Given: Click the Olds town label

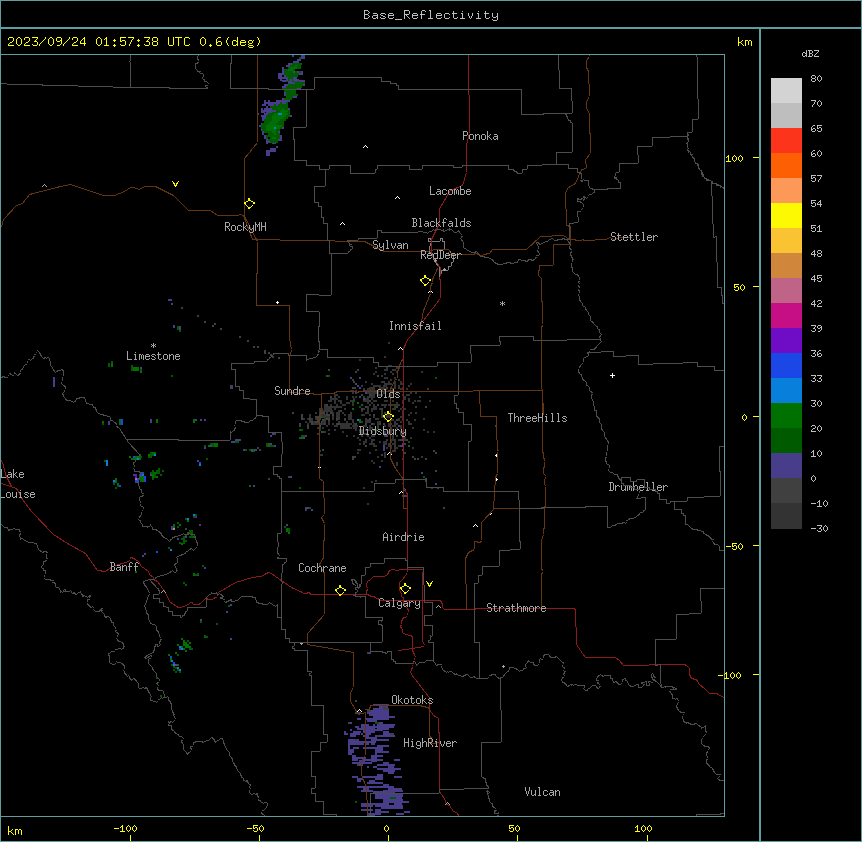Looking at the screenshot, I should (x=388, y=394).
